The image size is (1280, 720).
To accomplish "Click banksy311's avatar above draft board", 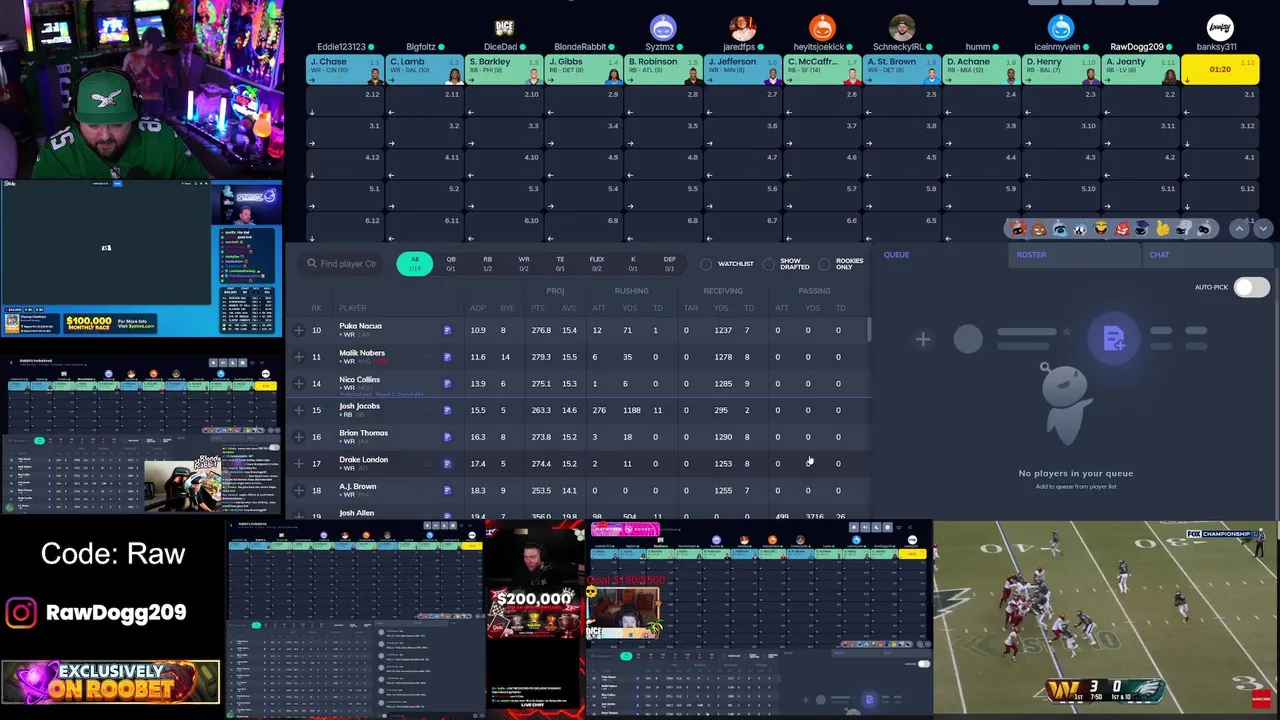I will [x=1220, y=28].
